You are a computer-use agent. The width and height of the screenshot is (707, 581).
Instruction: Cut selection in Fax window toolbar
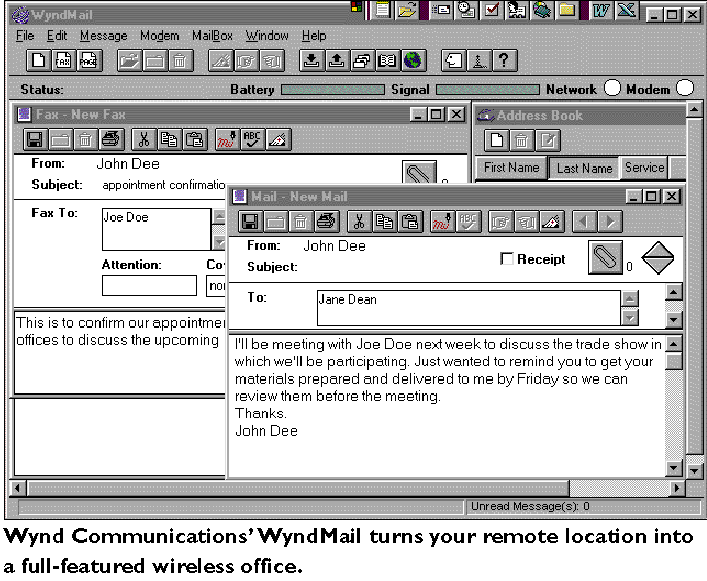click(143, 139)
